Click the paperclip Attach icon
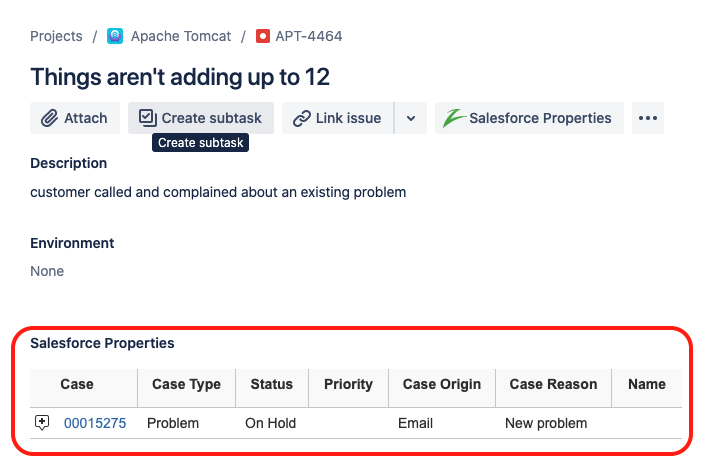The width and height of the screenshot is (724, 466). [49, 118]
